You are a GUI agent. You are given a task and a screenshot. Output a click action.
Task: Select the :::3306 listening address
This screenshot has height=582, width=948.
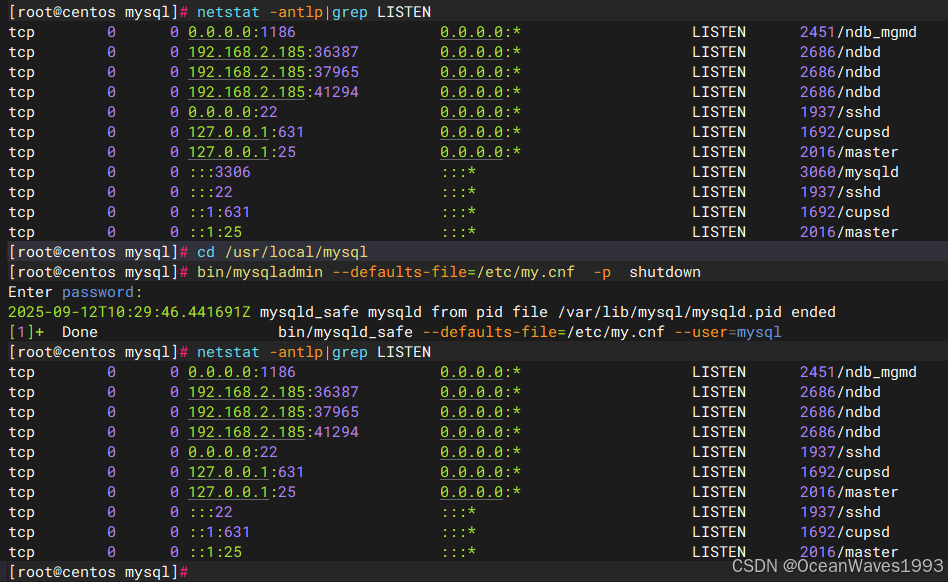coord(219,172)
